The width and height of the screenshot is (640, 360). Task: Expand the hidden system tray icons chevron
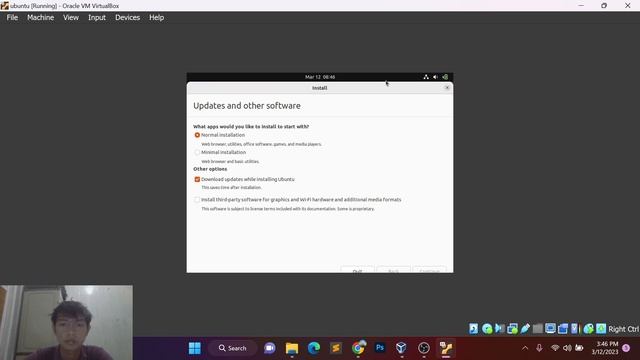pos(525,348)
